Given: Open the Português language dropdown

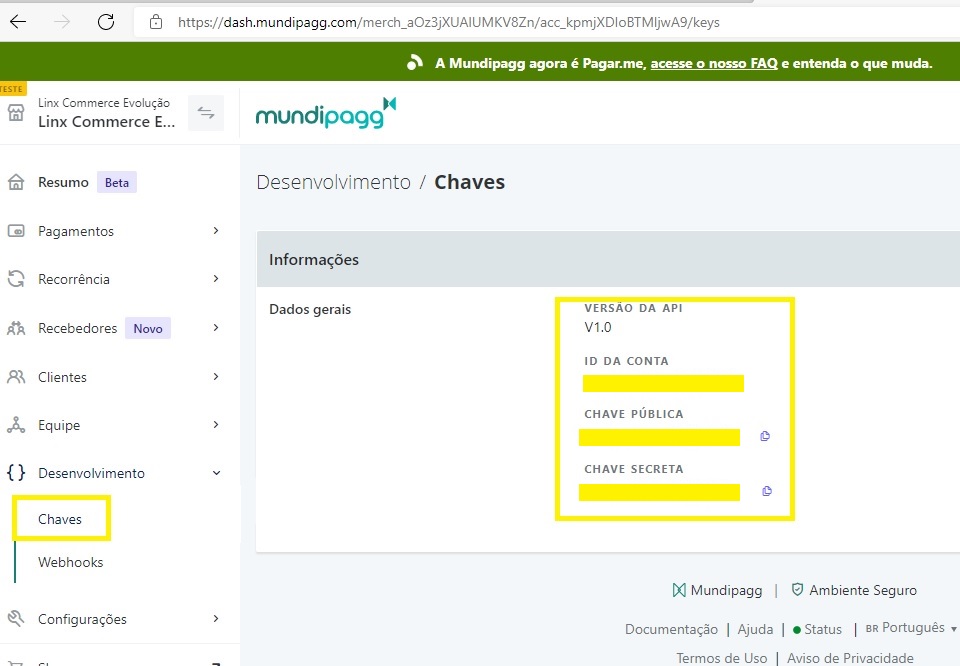Looking at the screenshot, I should [x=911, y=628].
